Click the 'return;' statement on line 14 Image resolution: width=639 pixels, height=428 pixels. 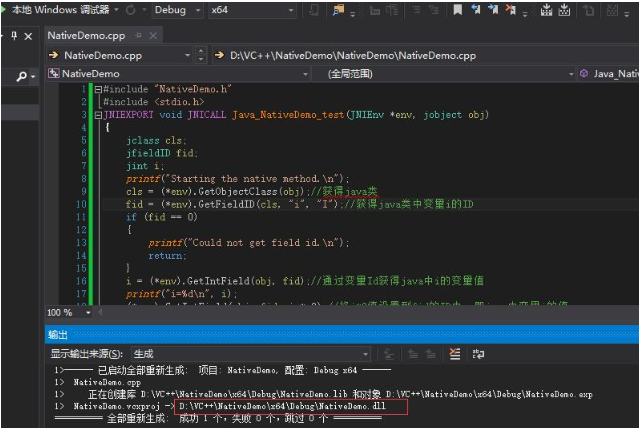pos(167,256)
